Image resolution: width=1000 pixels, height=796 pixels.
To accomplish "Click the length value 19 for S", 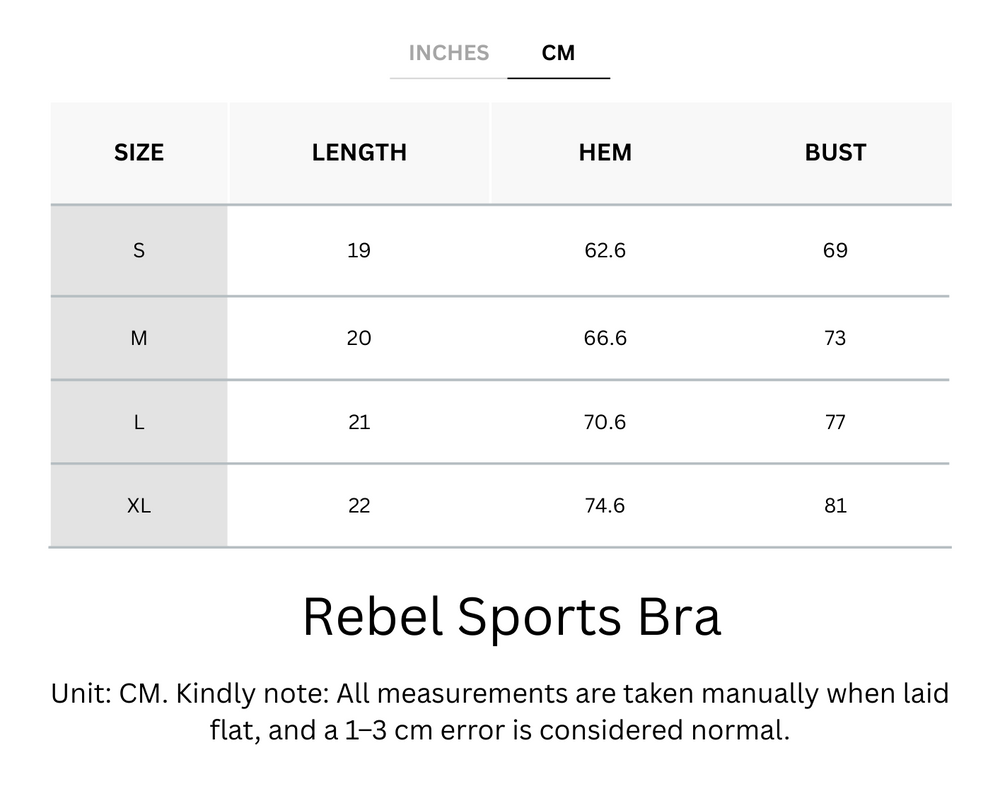I will click(359, 250).
